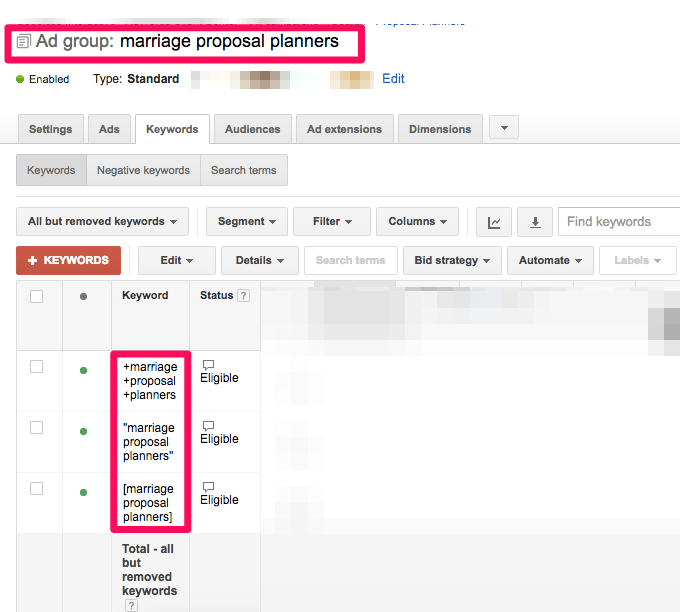Expand the Segment dropdown
680x612 pixels.
[247, 222]
